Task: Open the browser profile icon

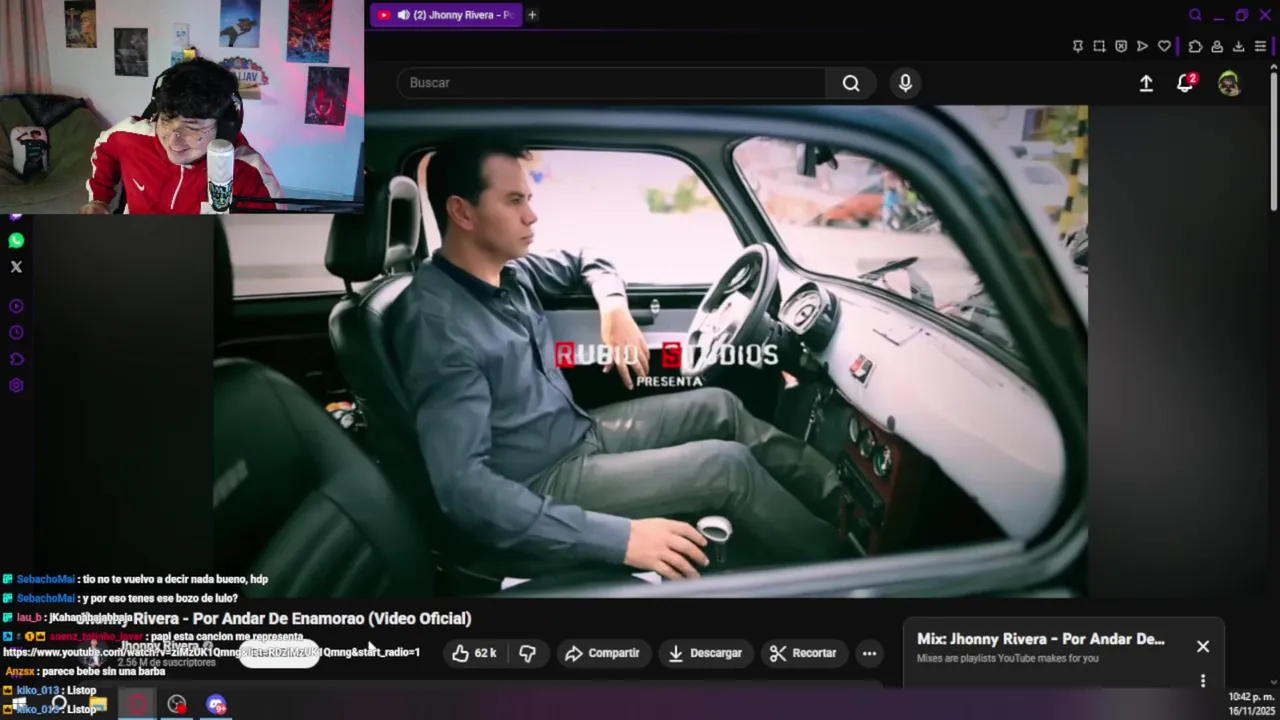Action: [1217, 46]
